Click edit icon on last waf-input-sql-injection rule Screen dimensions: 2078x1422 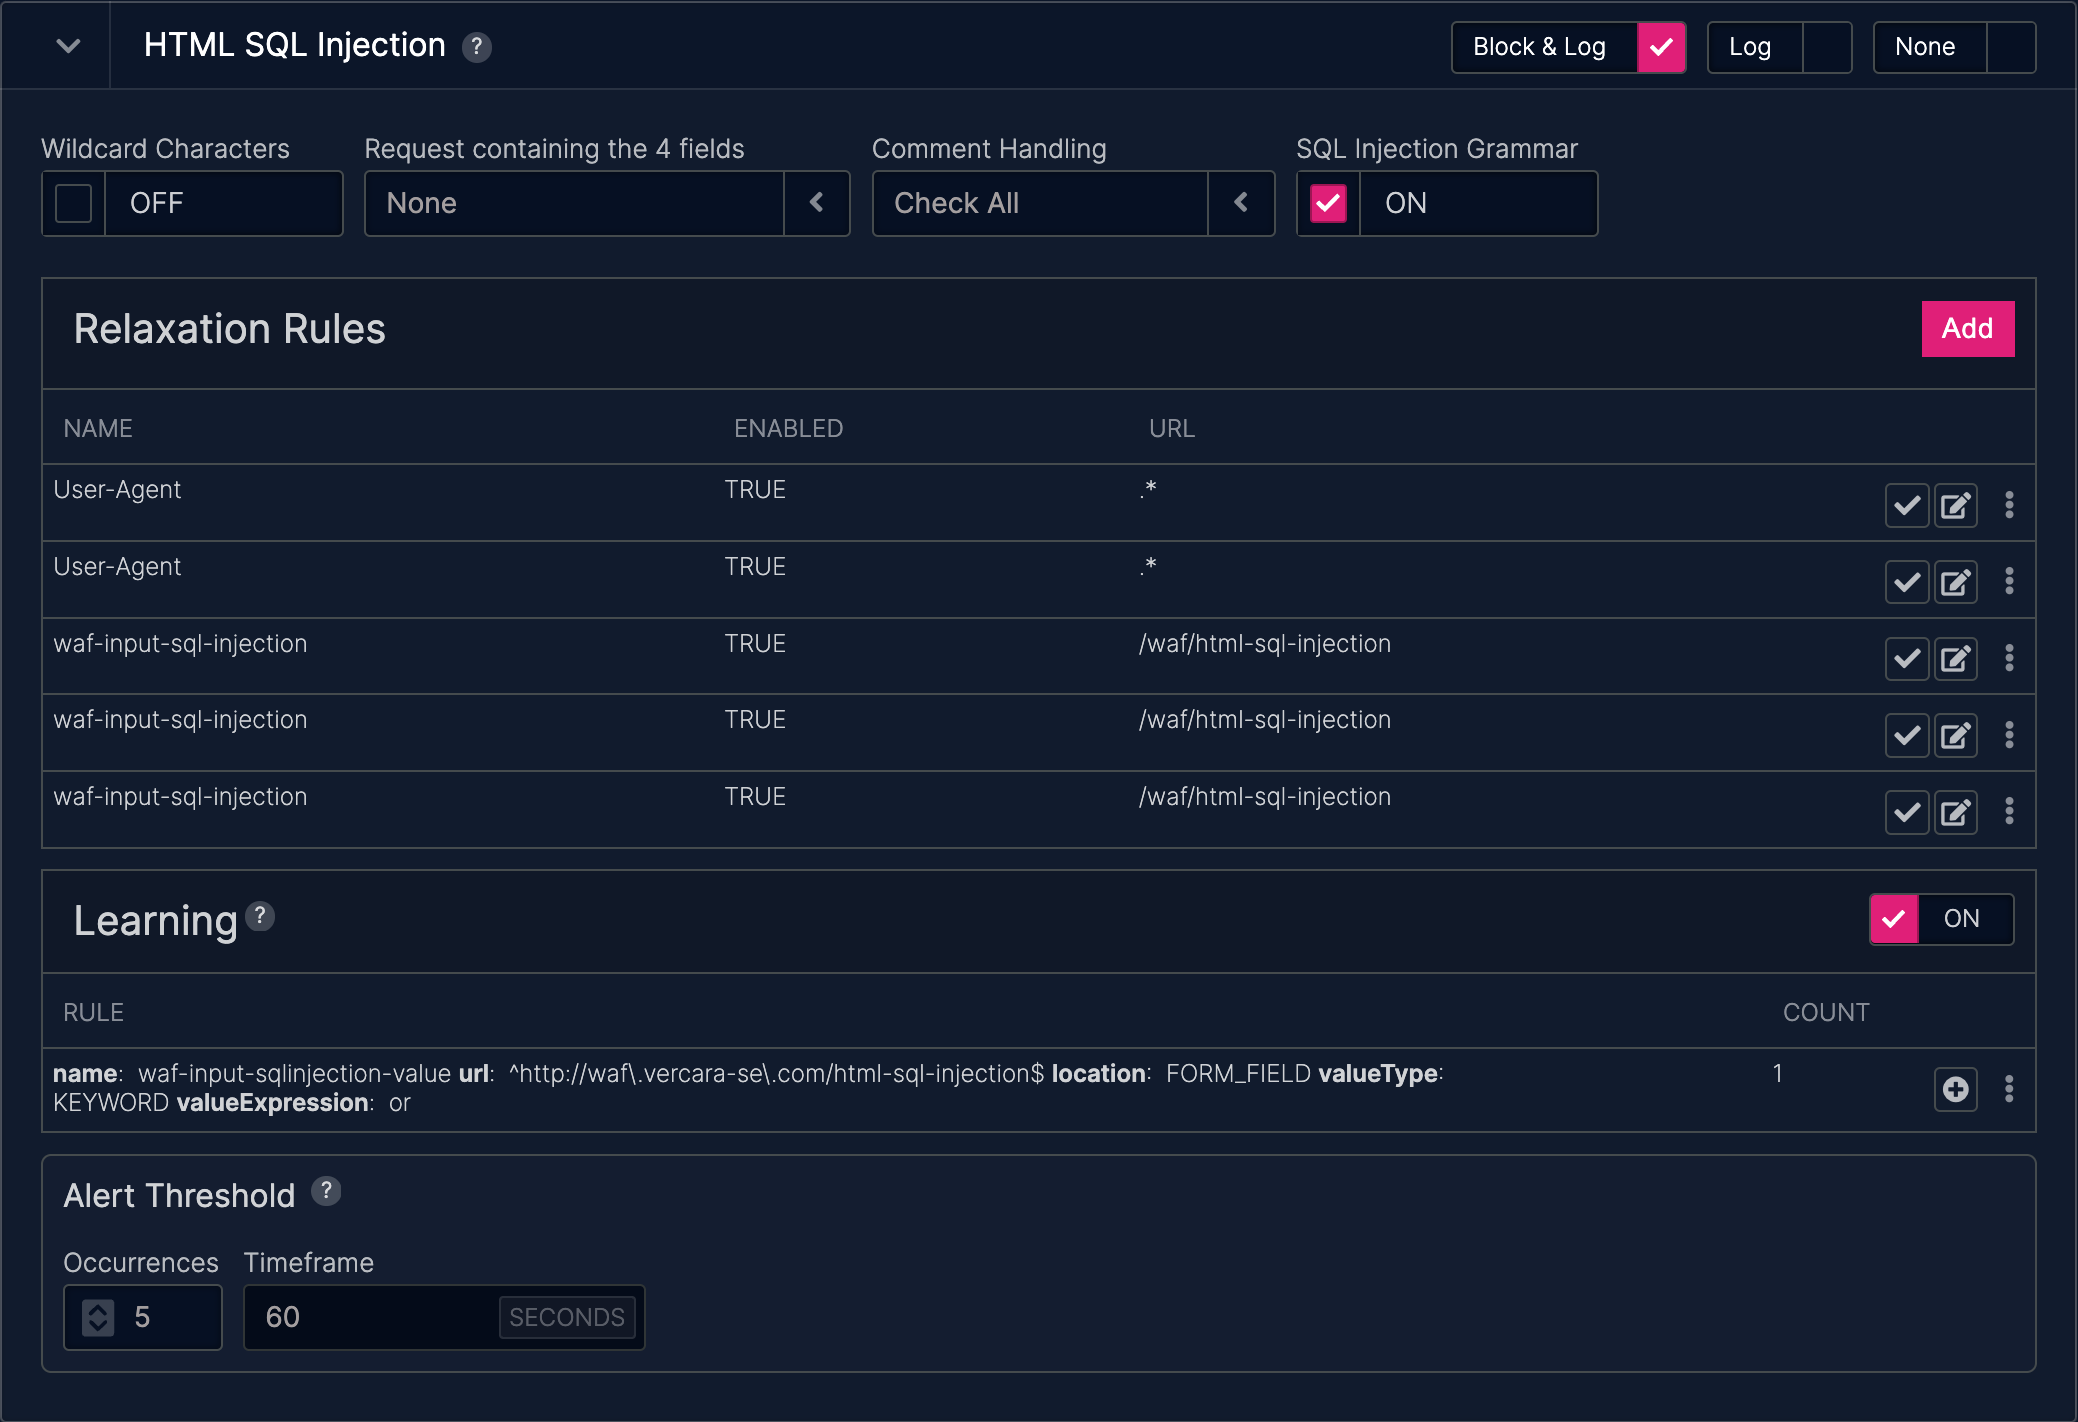(x=1955, y=812)
